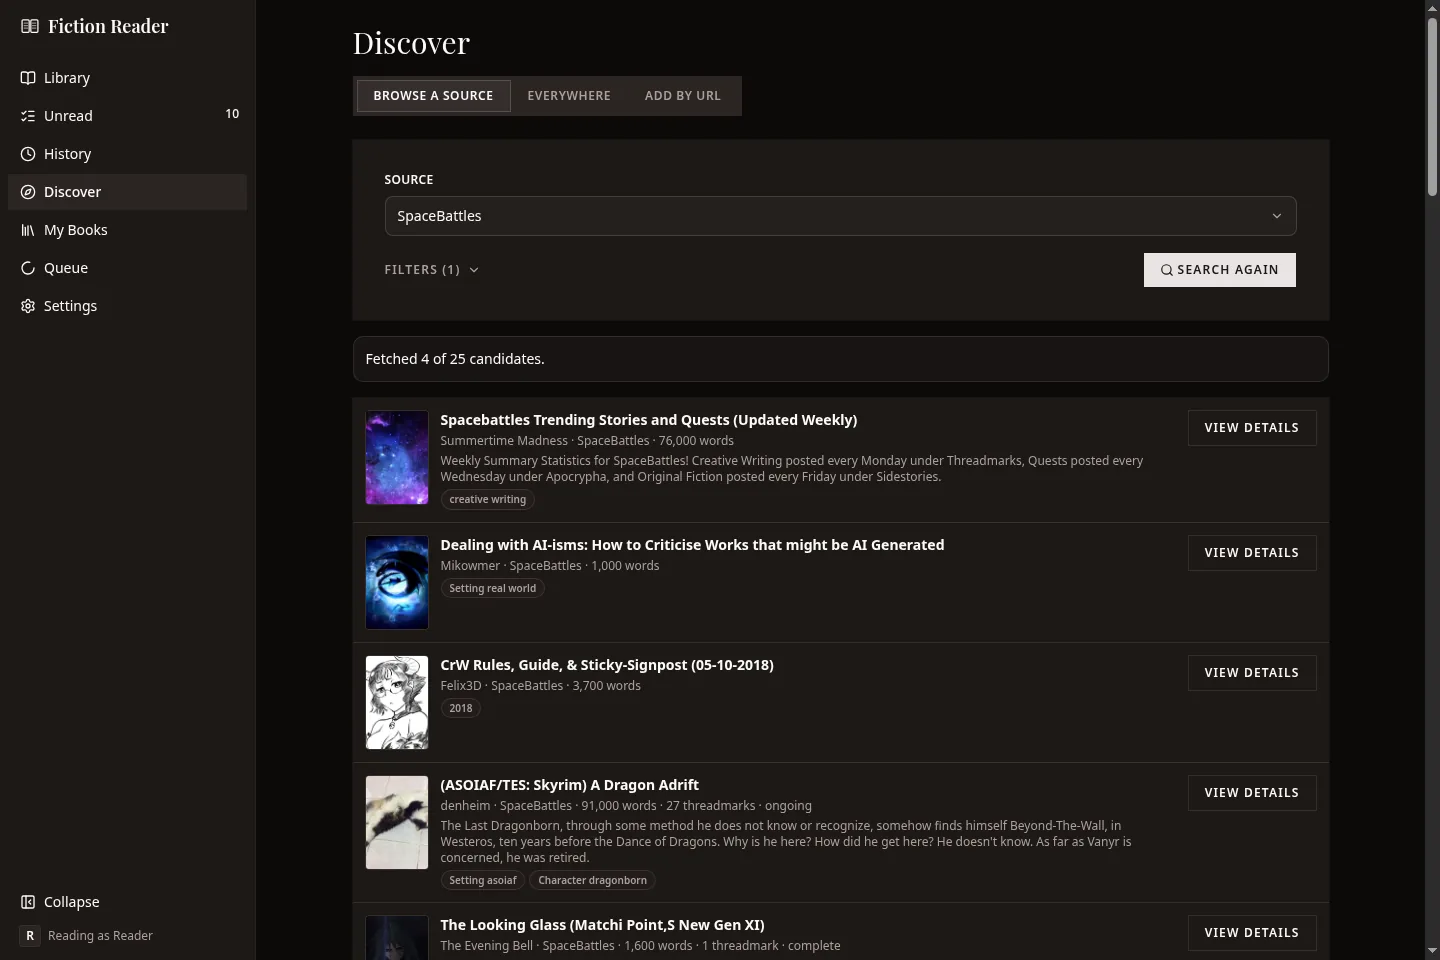The image size is (1440, 960).
Task: Click the 'Fetched 4 of 25 candidates.' status
Action: (455, 359)
